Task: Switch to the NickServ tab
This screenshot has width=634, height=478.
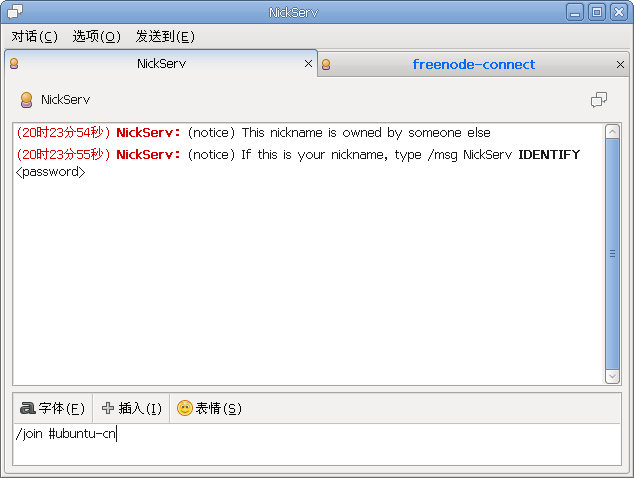Action: (x=161, y=63)
